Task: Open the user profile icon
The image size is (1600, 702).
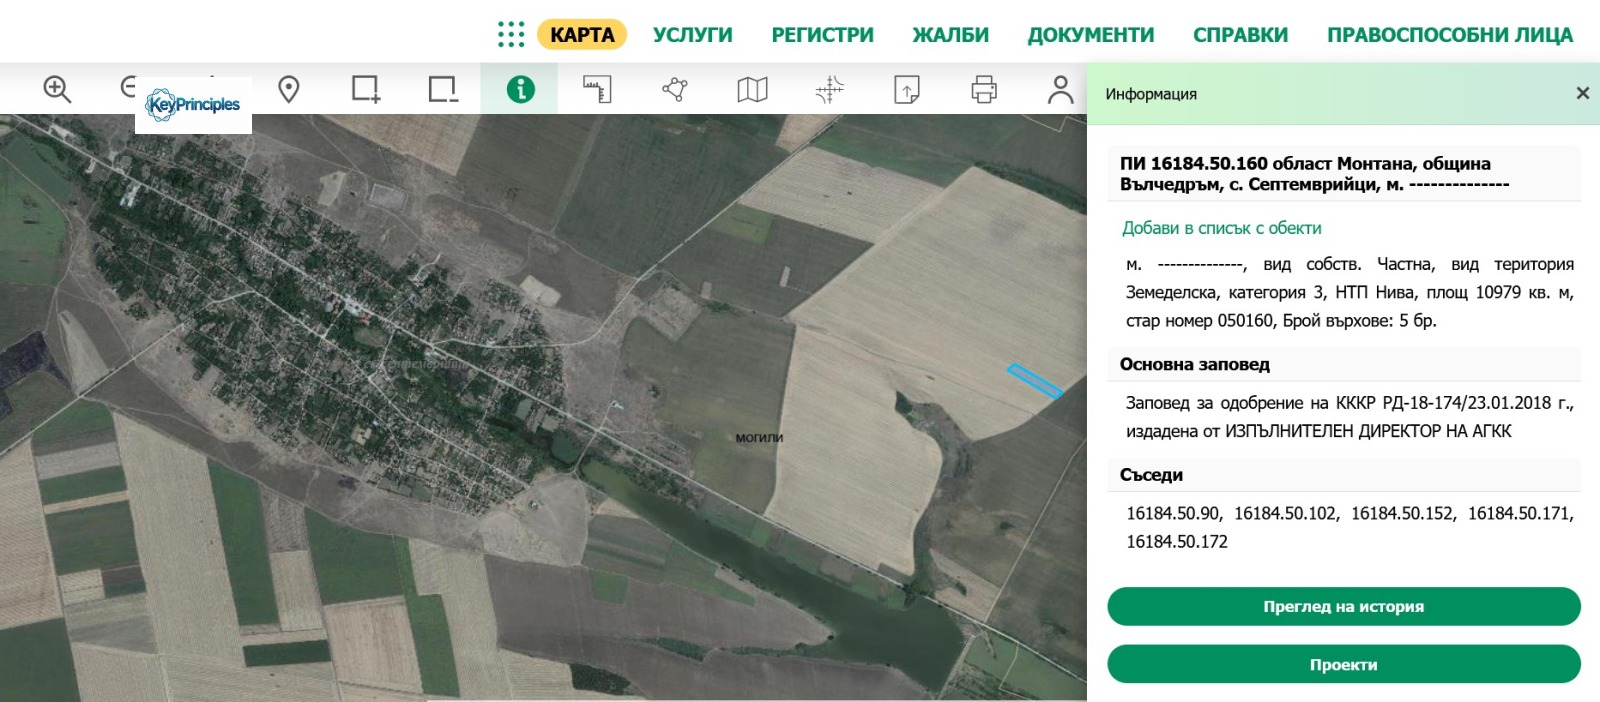Action: (x=1060, y=89)
